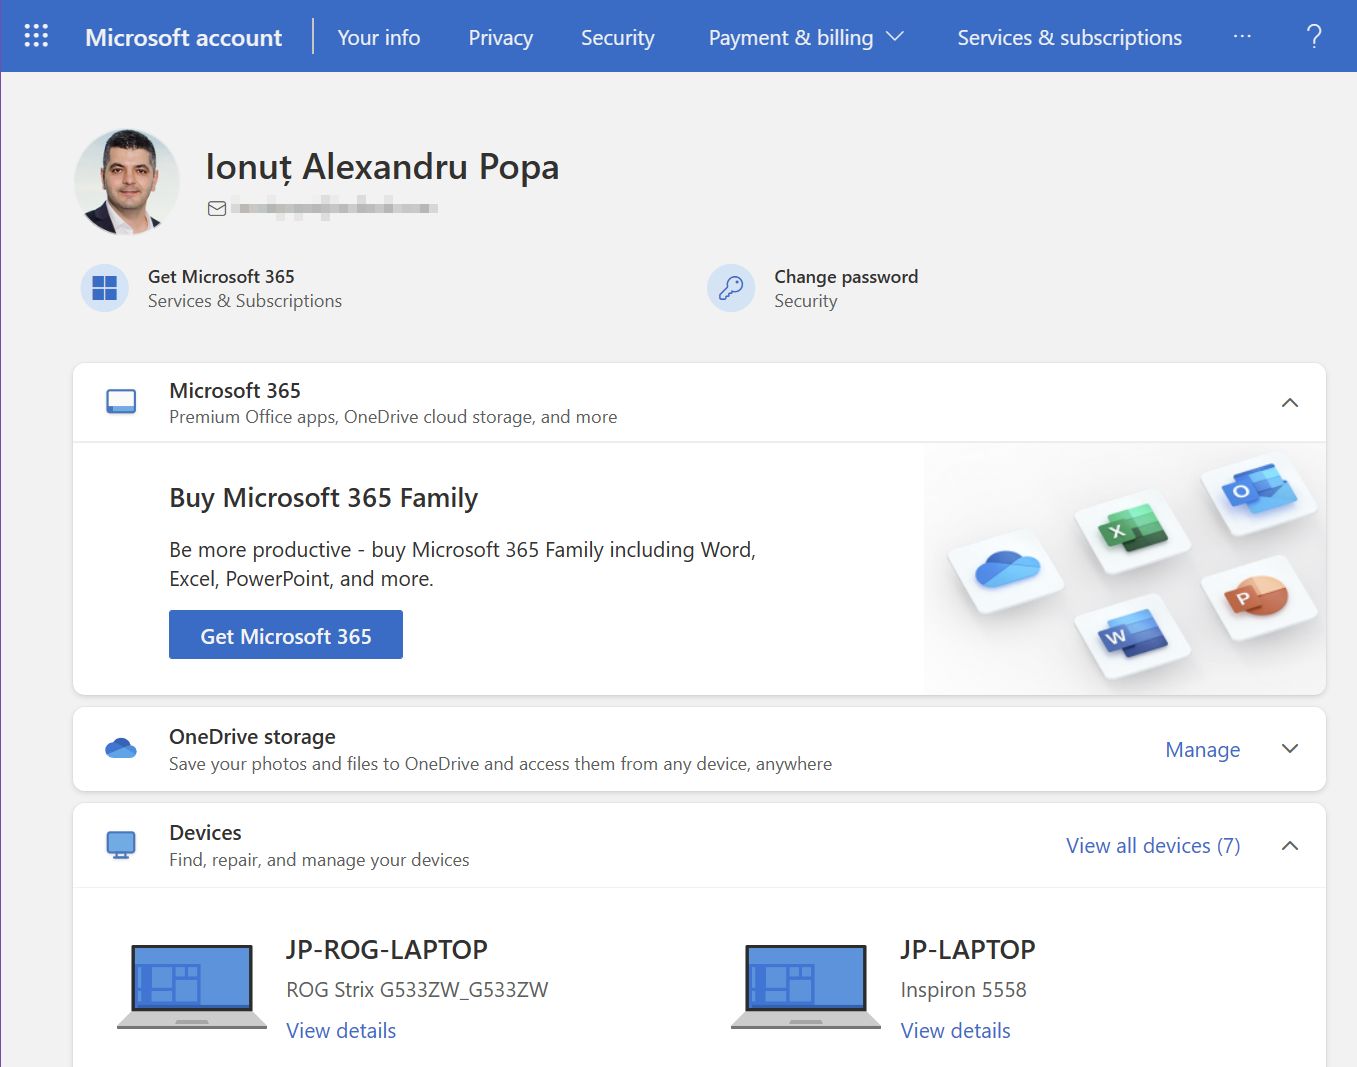Click the JP-LAPTOP device name
Screen dimensions: 1357x1067
[968, 949]
